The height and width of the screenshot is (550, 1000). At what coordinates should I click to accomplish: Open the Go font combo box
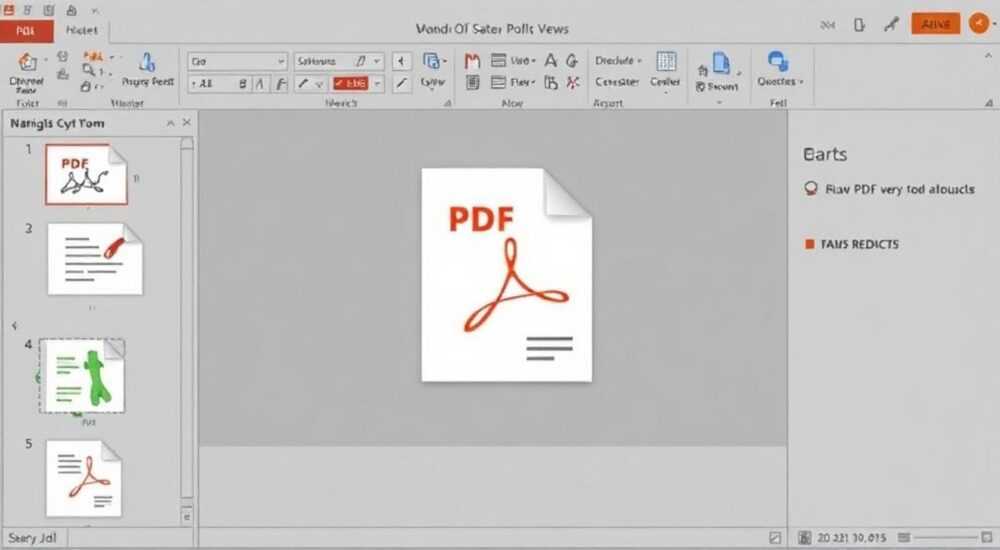point(237,61)
